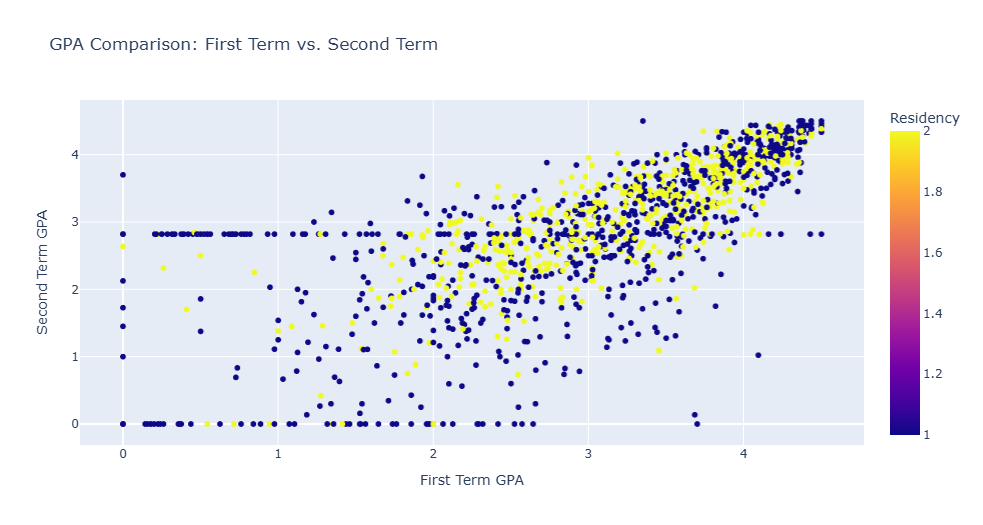The height and width of the screenshot is (525, 983).
Task: Click the topmost point near first-term 3.35
Action: 643,121
